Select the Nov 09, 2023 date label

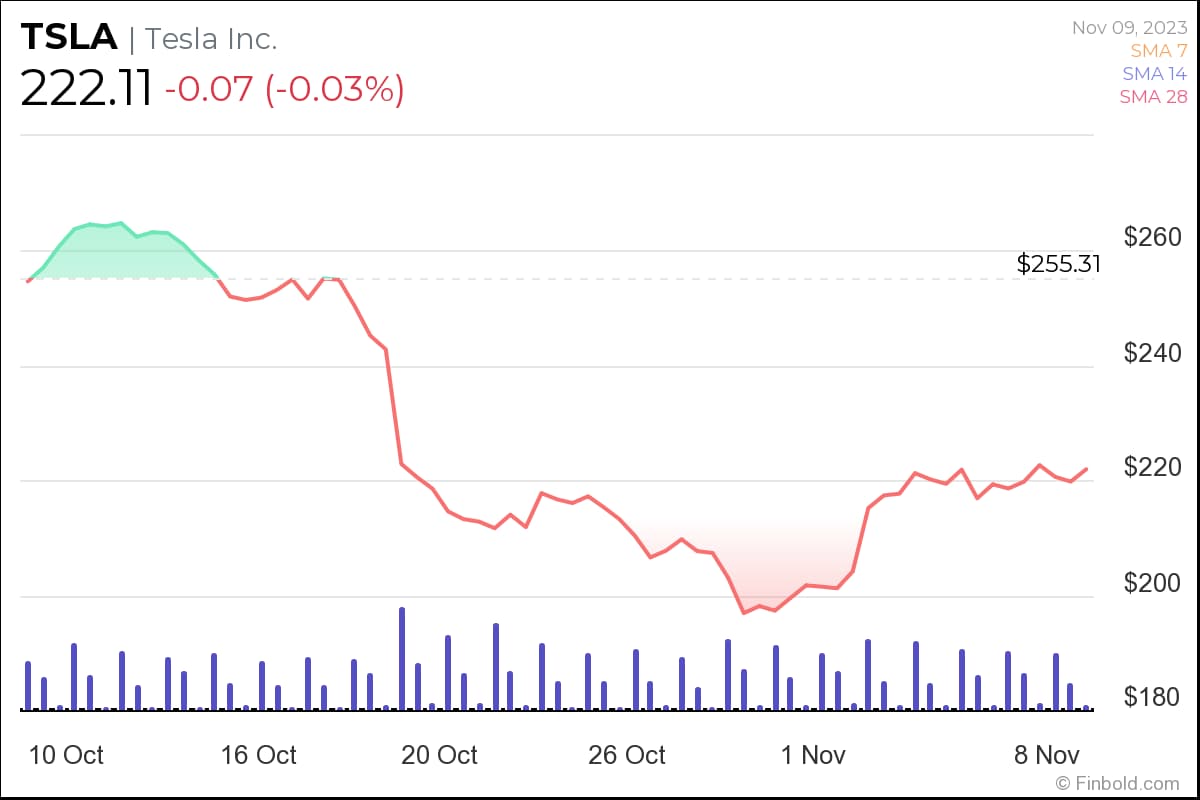1129,27
